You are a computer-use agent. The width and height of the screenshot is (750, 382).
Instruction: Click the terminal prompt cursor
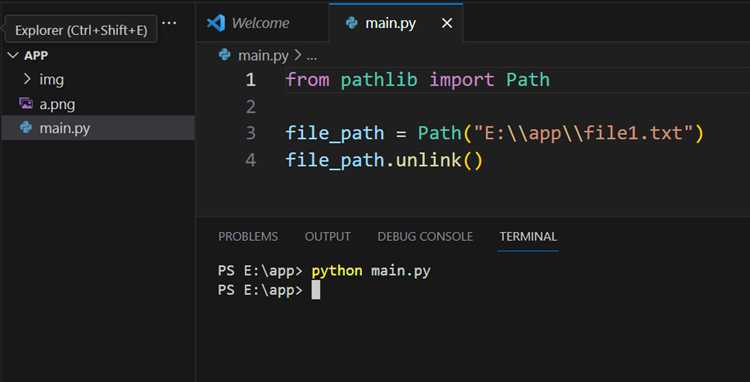(x=316, y=290)
